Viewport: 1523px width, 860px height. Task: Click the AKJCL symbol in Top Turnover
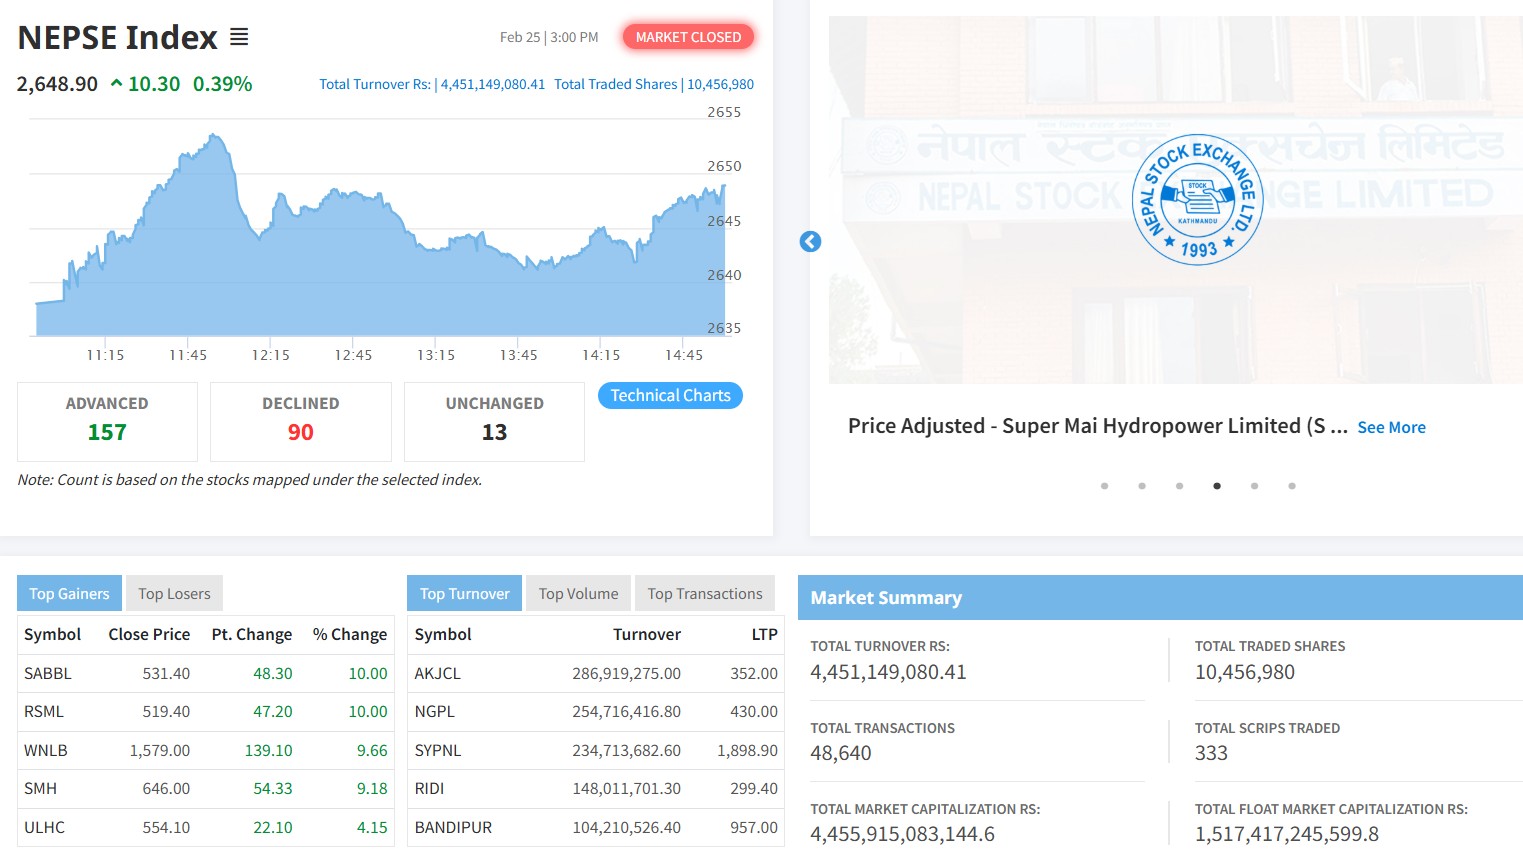point(438,674)
